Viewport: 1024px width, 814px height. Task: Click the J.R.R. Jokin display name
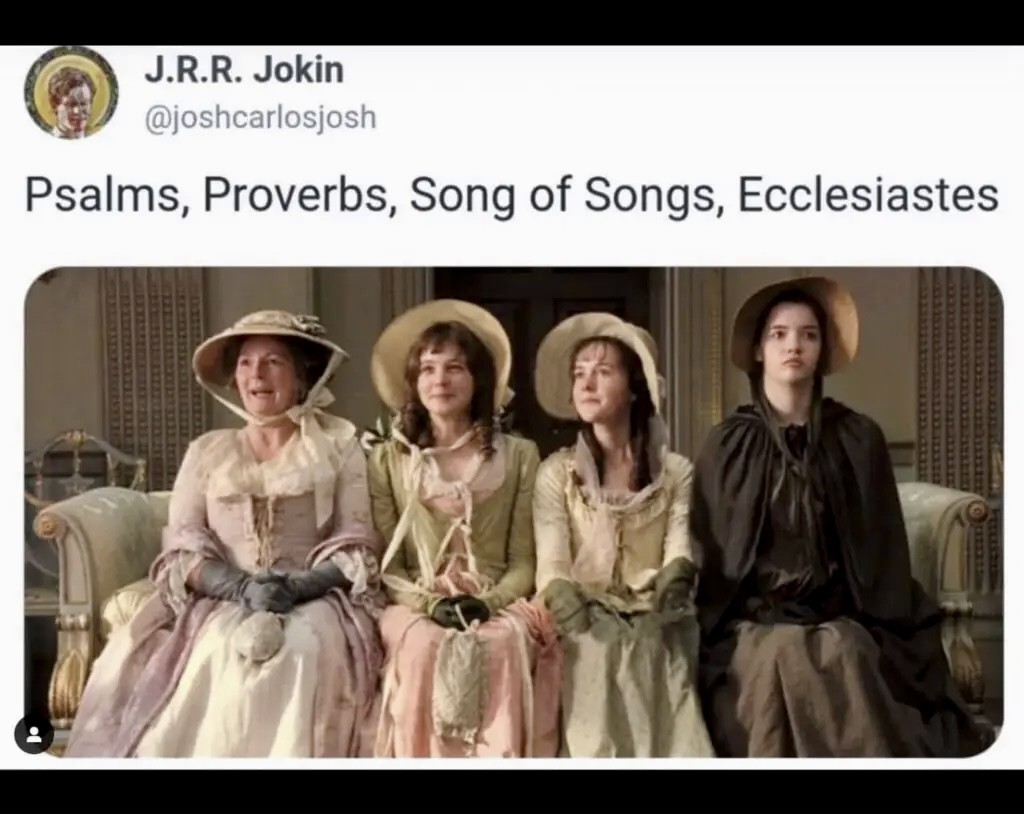click(x=244, y=69)
